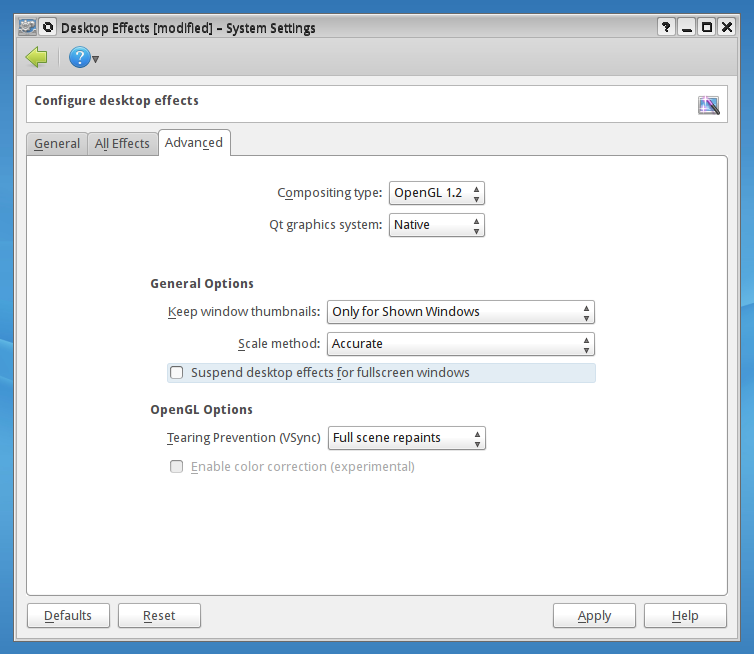
Task: Switch to the General tab
Action: (x=57, y=144)
